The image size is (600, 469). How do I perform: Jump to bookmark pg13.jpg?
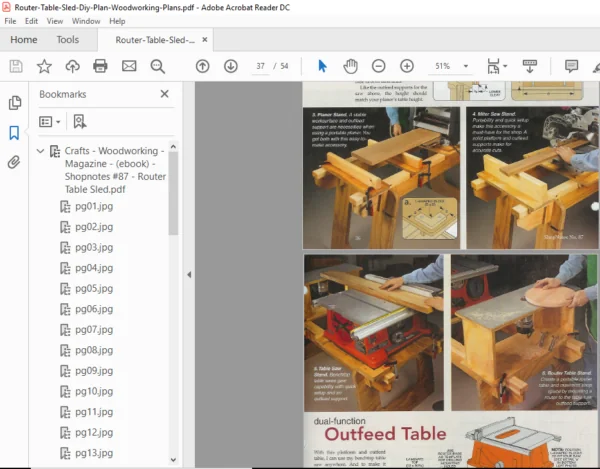pos(94,453)
